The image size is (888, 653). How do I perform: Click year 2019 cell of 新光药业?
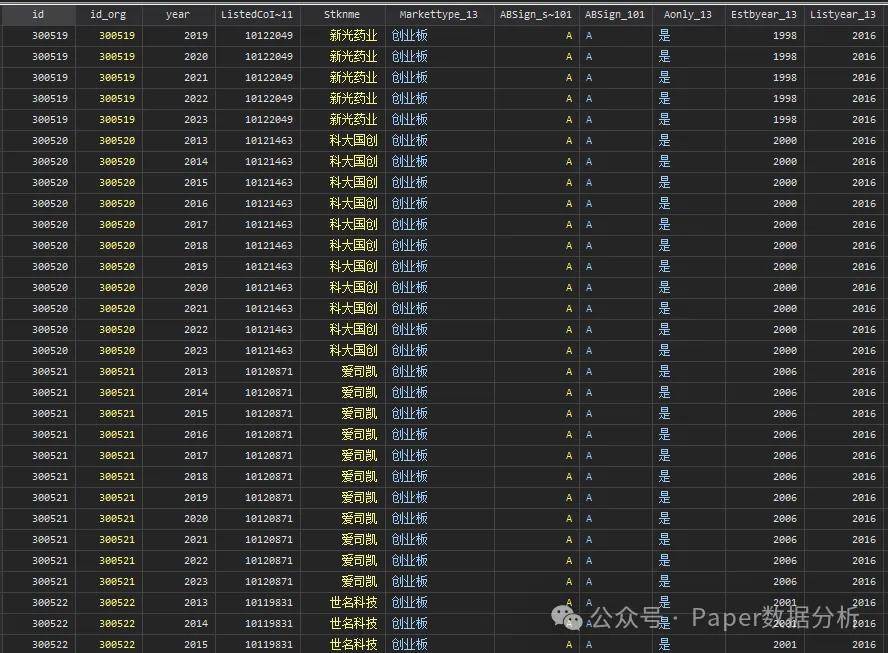pos(196,36)
